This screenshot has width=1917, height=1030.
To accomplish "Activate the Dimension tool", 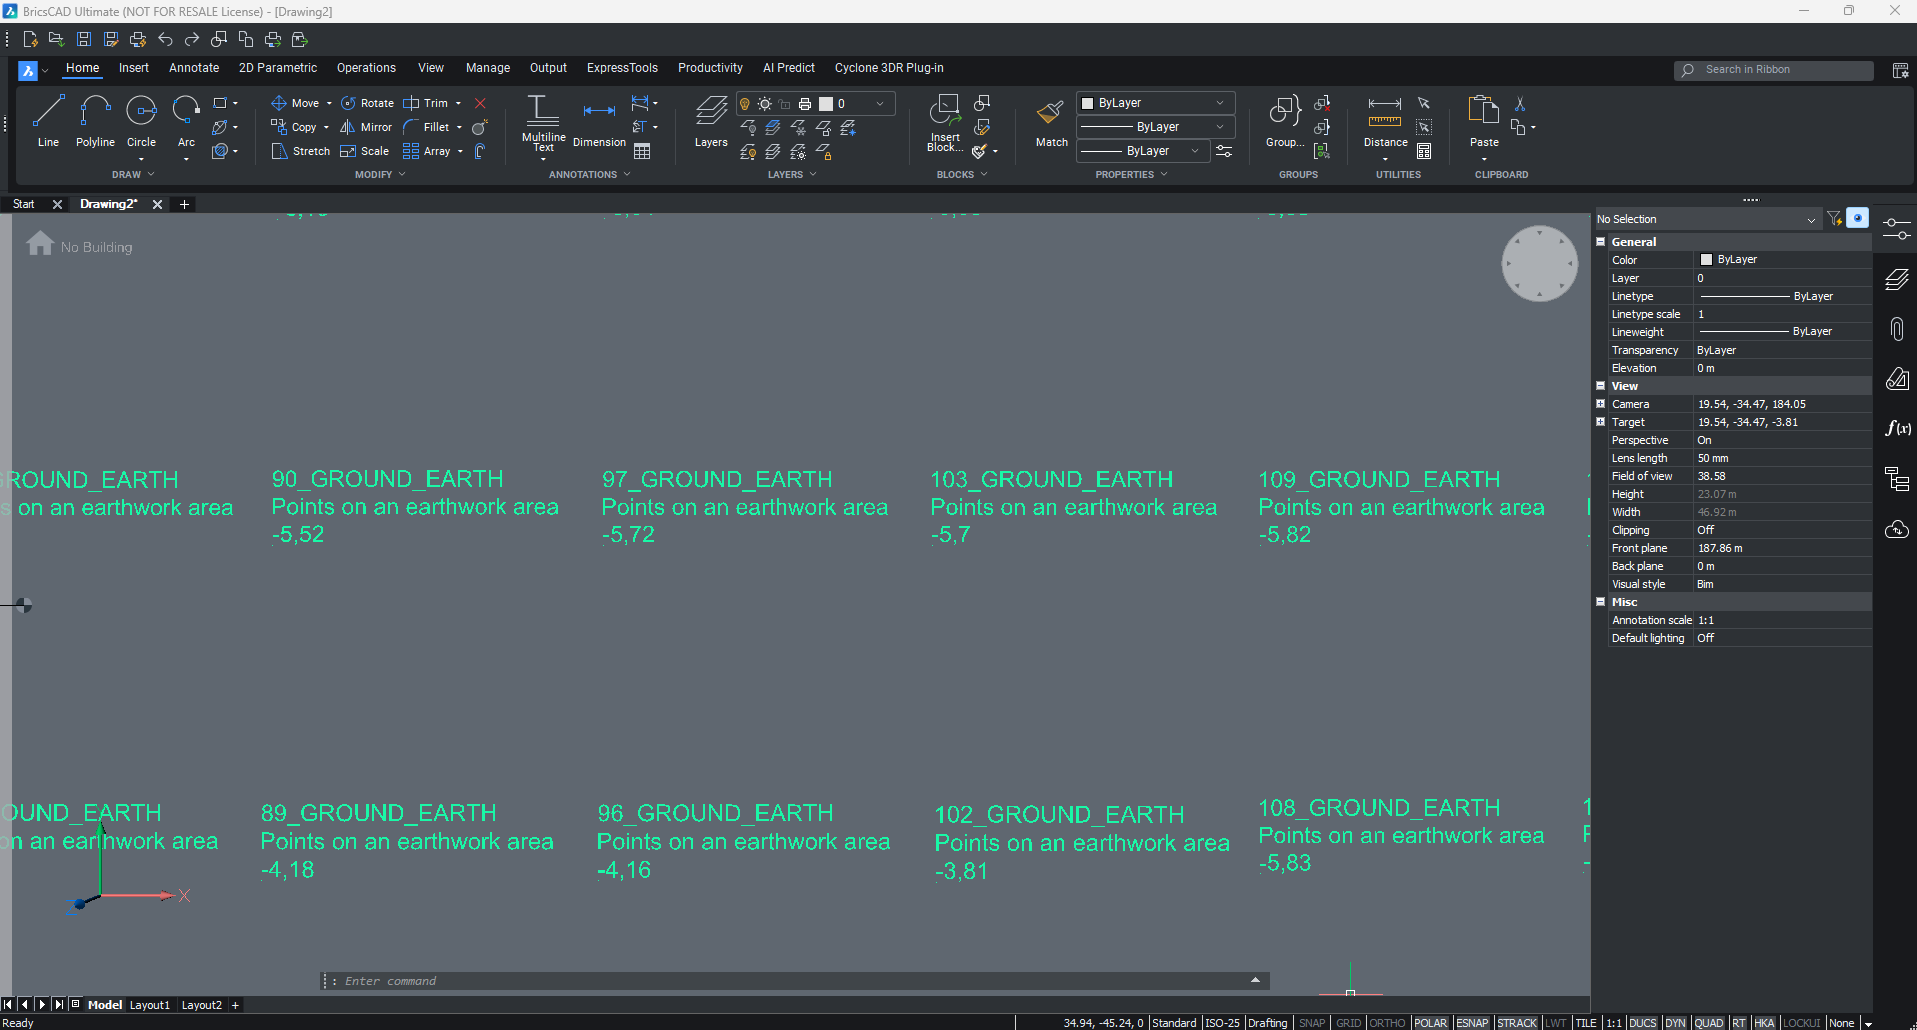I will (x=599, y=112).
